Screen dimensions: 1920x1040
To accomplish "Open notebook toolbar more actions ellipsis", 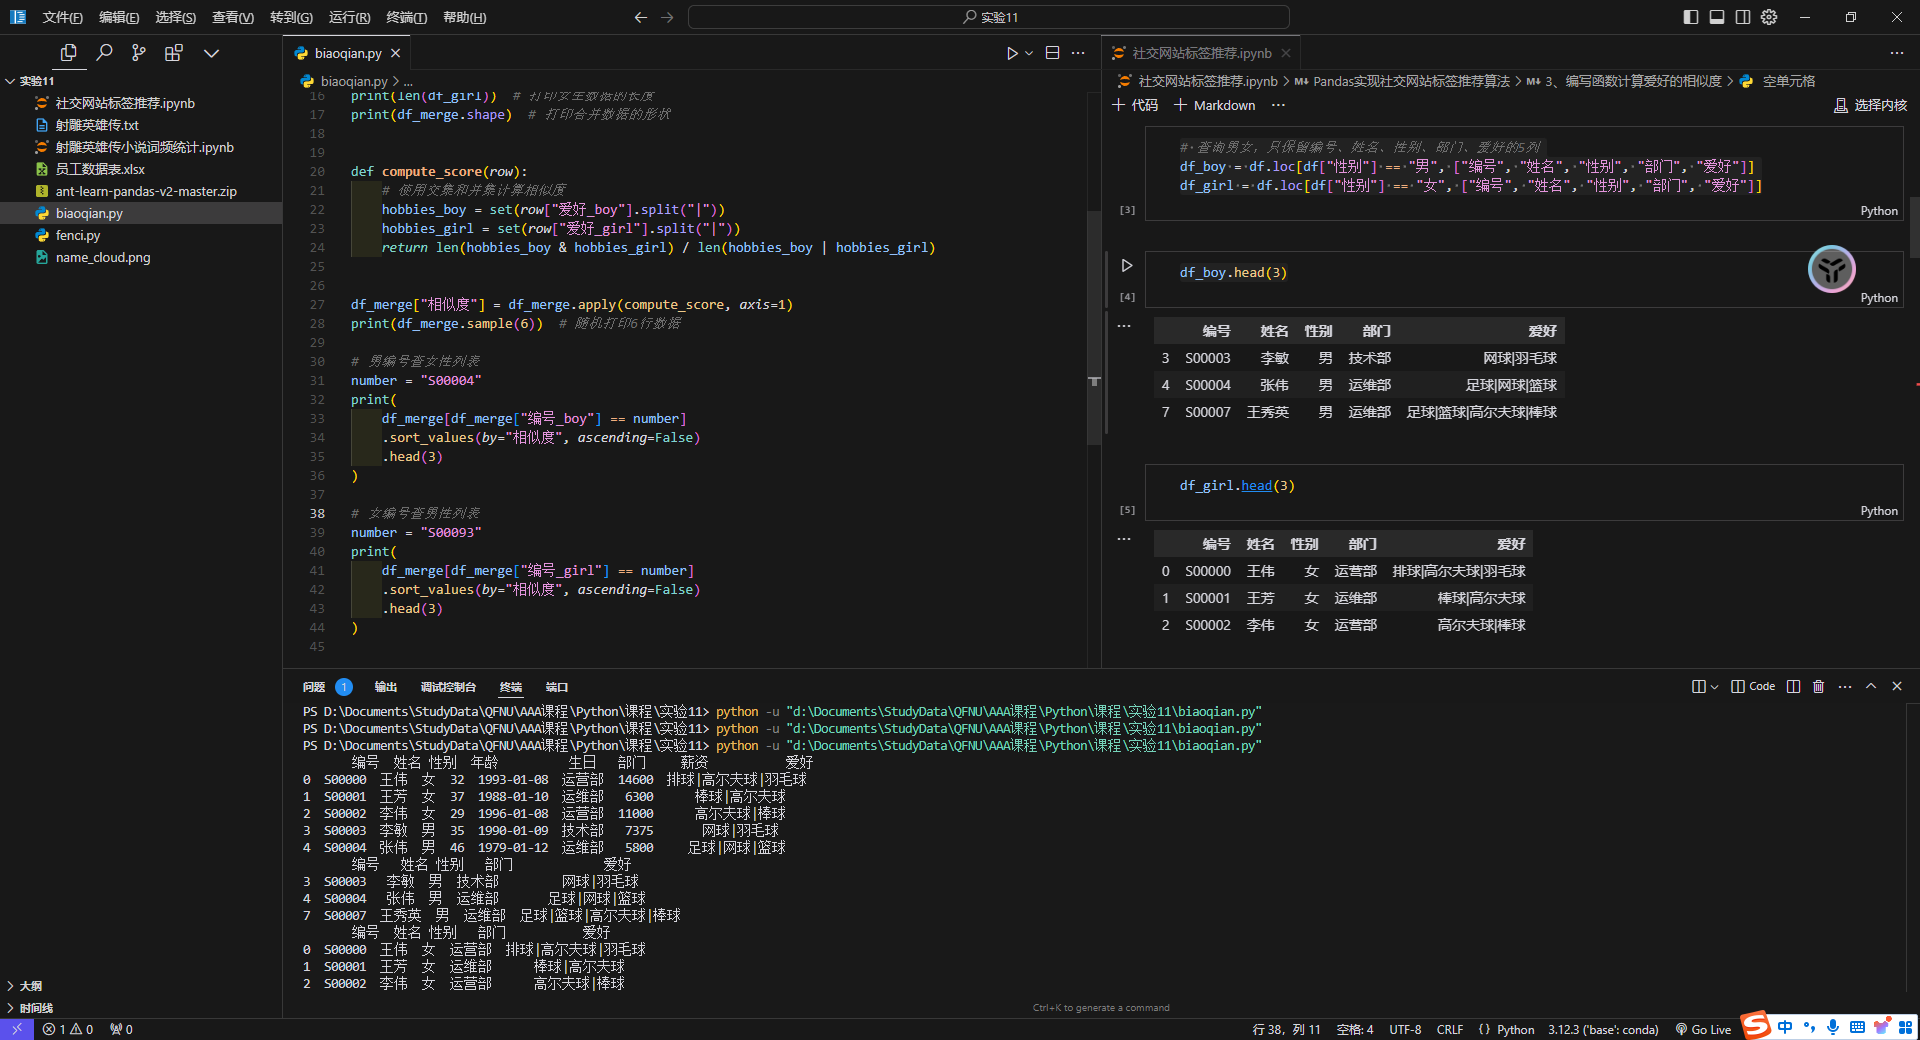I will [1278, 105].
